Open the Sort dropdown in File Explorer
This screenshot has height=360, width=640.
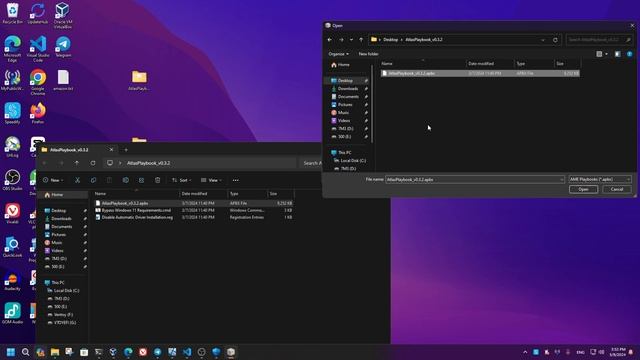(x=182, y=180)
